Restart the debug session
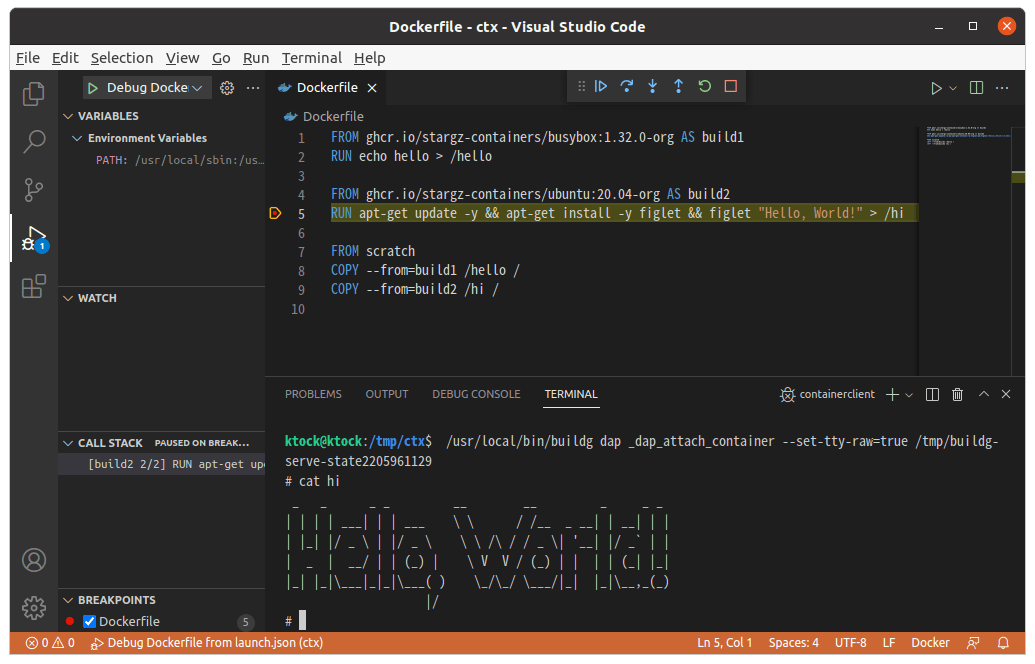 705,87
